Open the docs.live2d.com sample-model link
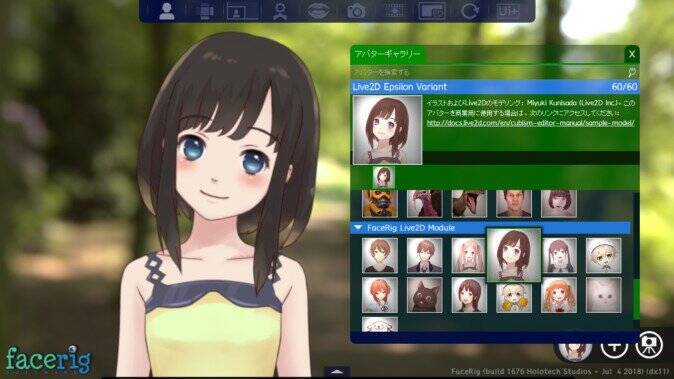This screenshot has width=674, height=379. pyautogui.click(x=530, y=123)
